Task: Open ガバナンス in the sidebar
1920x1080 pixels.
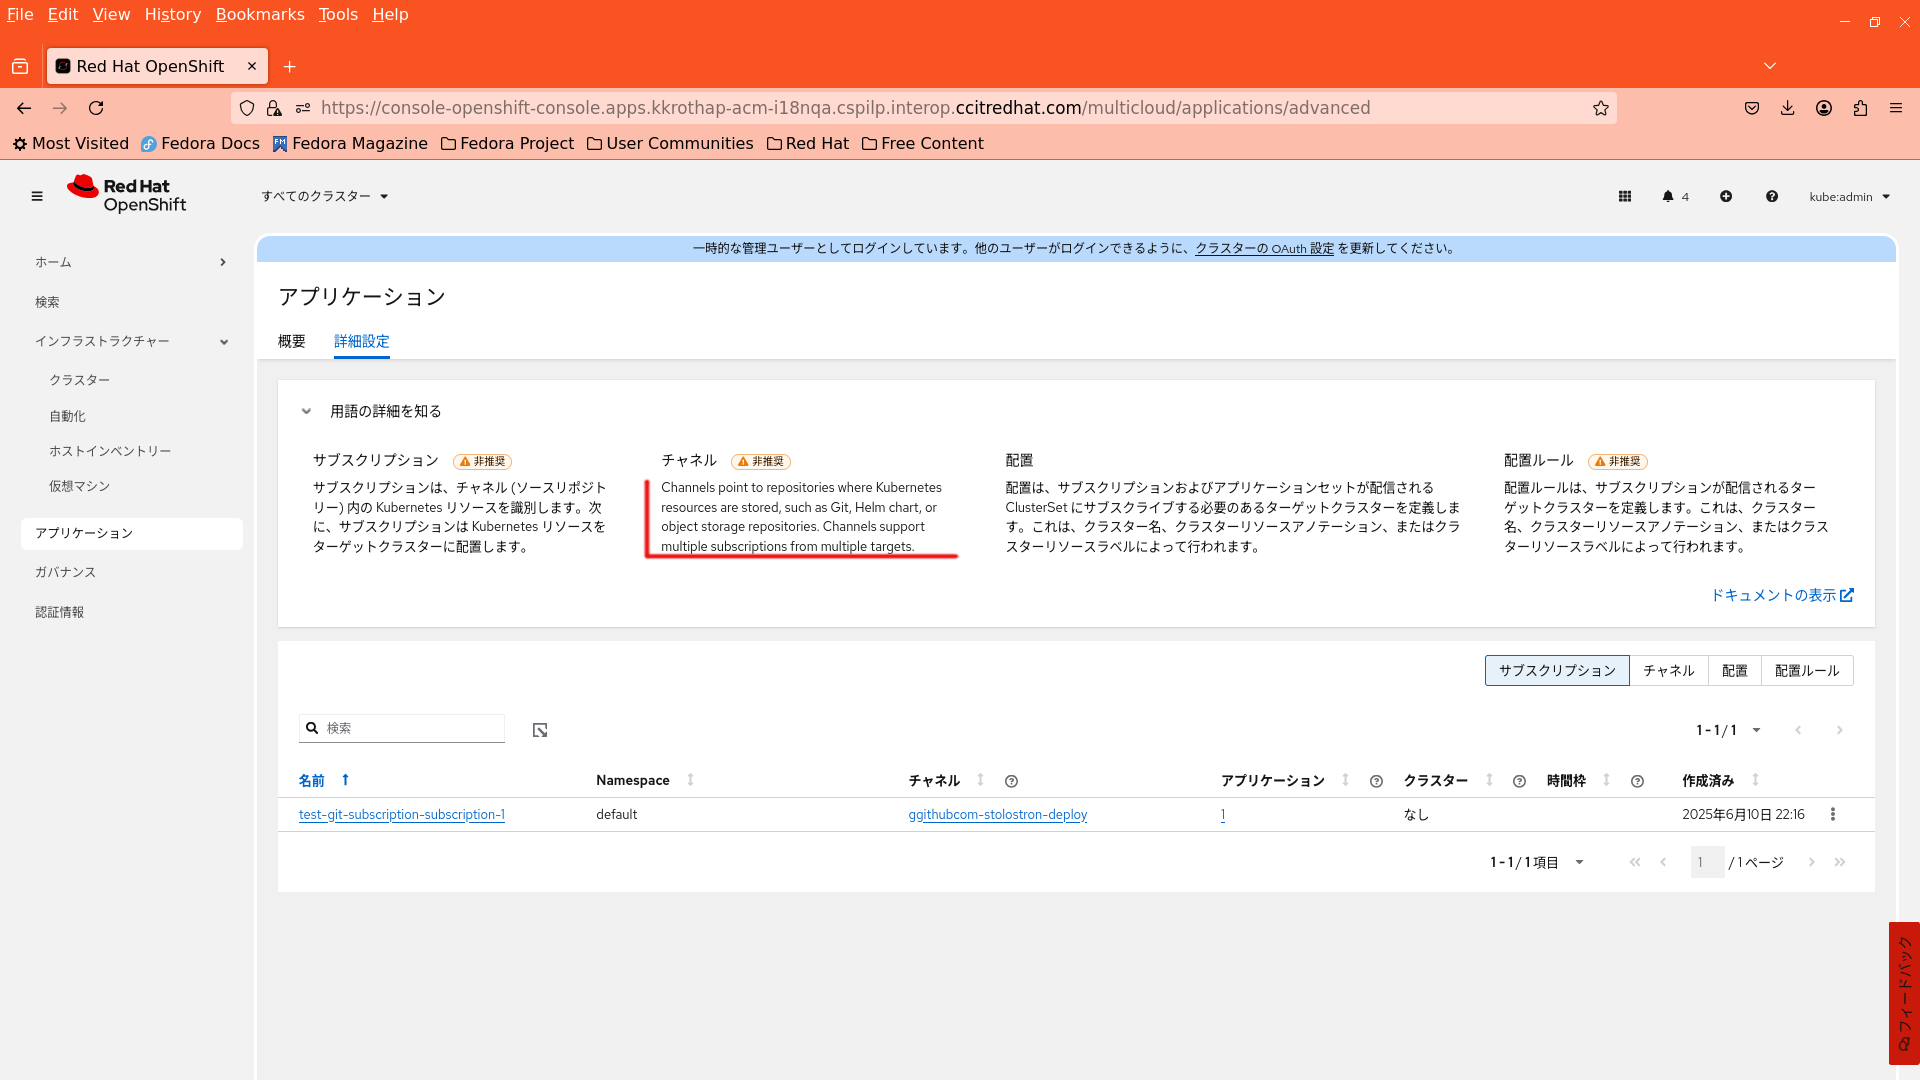Action: click(66, 573)
